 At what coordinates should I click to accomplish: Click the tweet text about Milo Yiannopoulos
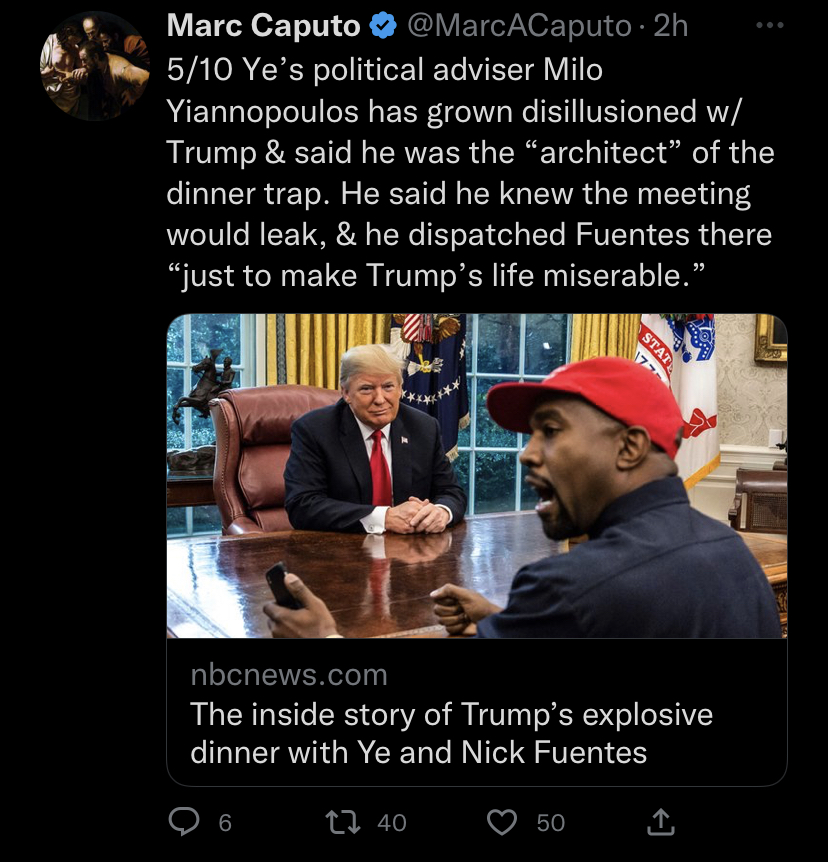[470, 172]
